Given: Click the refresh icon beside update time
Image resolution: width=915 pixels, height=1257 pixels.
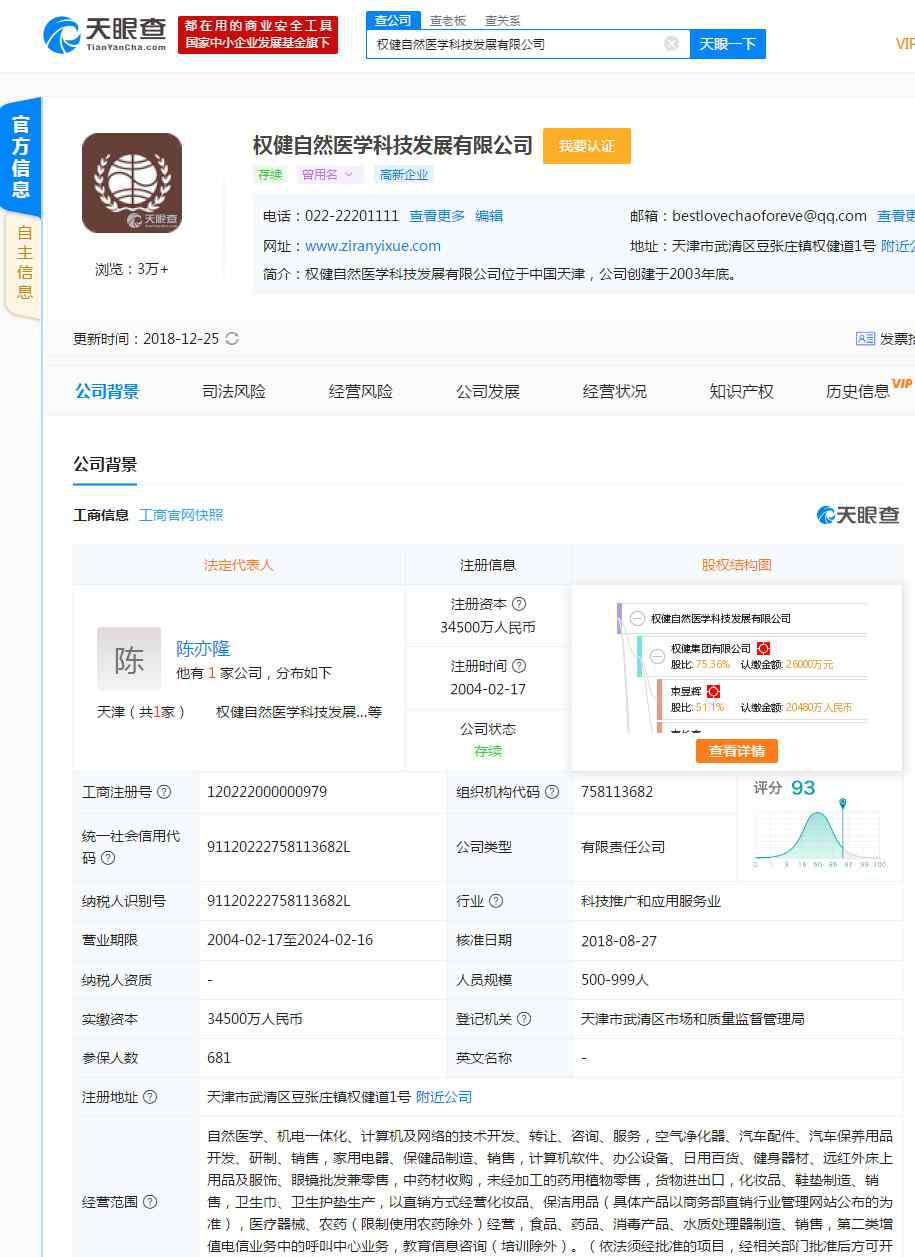Looking at the screenshot, I should 232,338.
